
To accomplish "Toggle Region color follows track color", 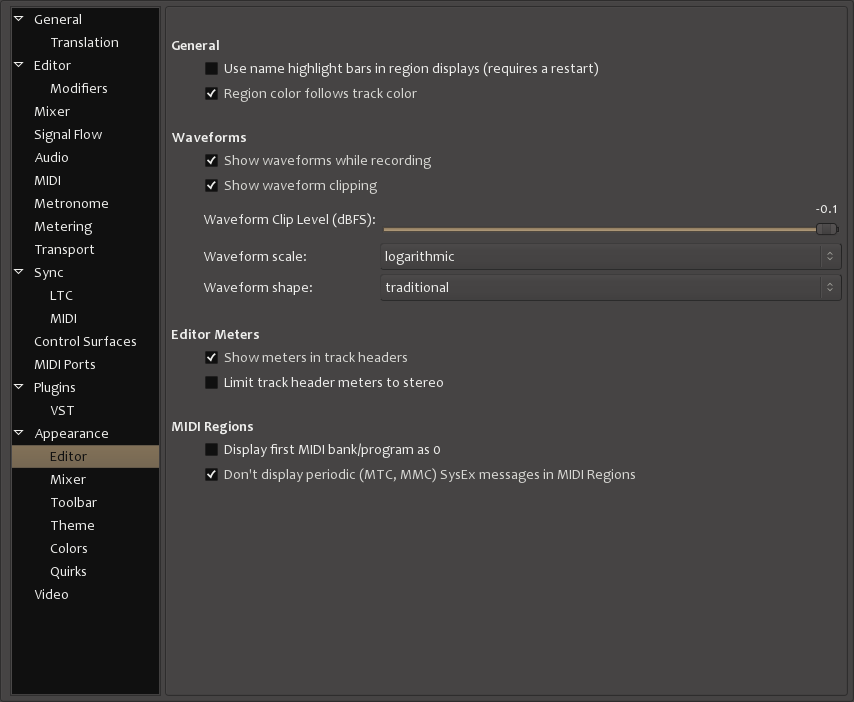I will click(211, 94).
